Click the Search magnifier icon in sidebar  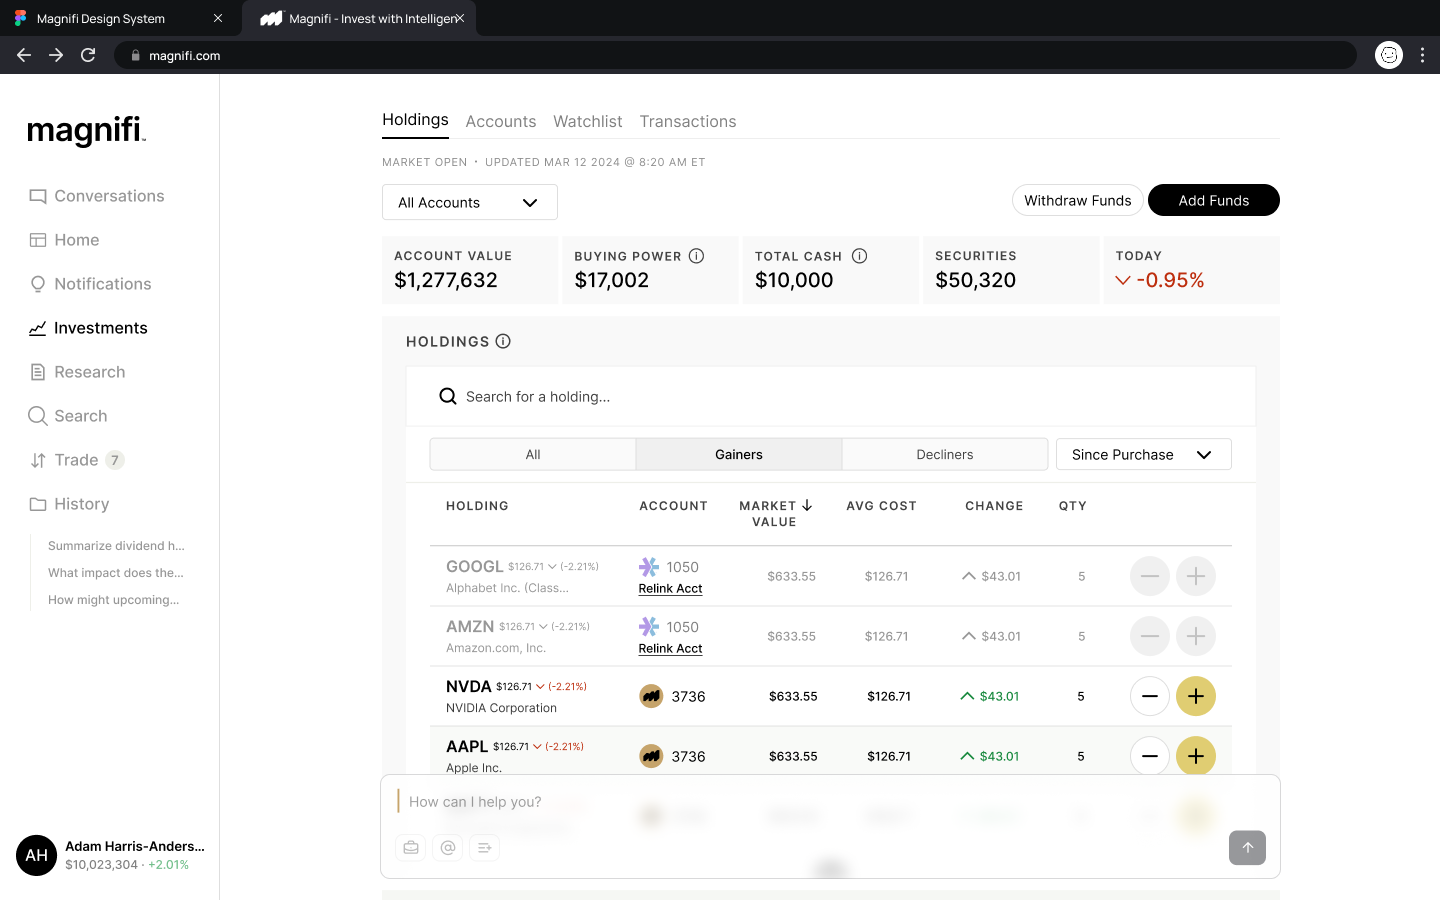click(x=38, y=416)
